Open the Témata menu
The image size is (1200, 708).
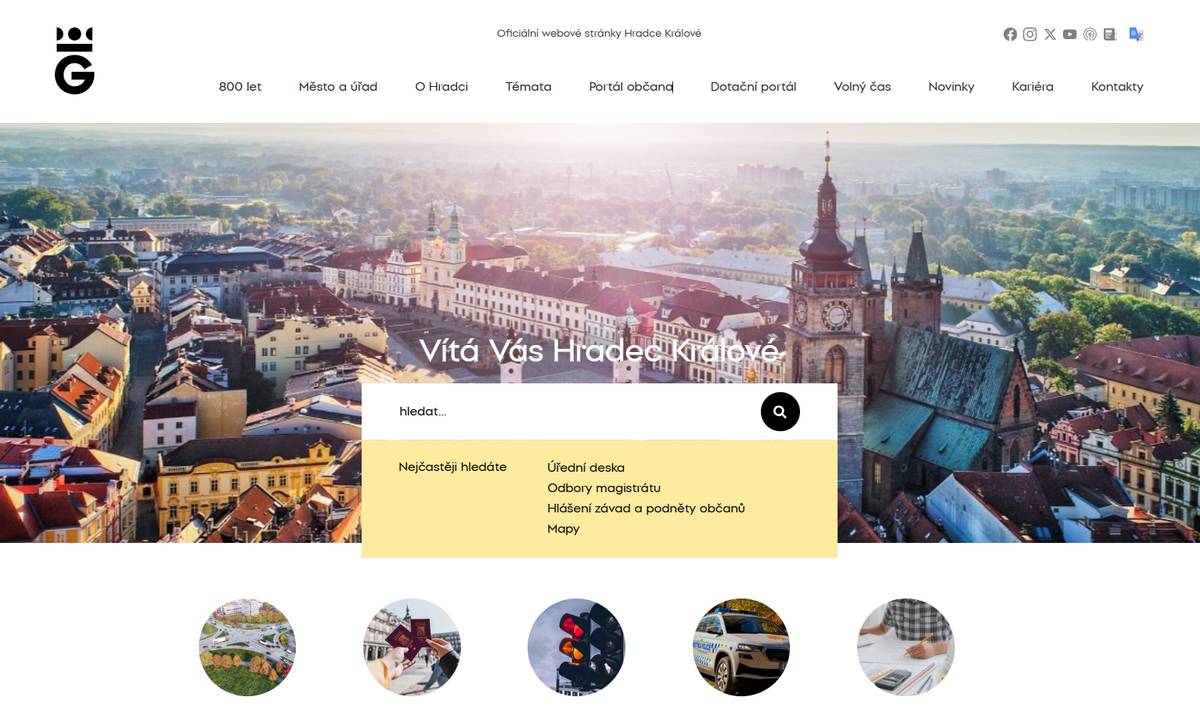click(528, 87)
